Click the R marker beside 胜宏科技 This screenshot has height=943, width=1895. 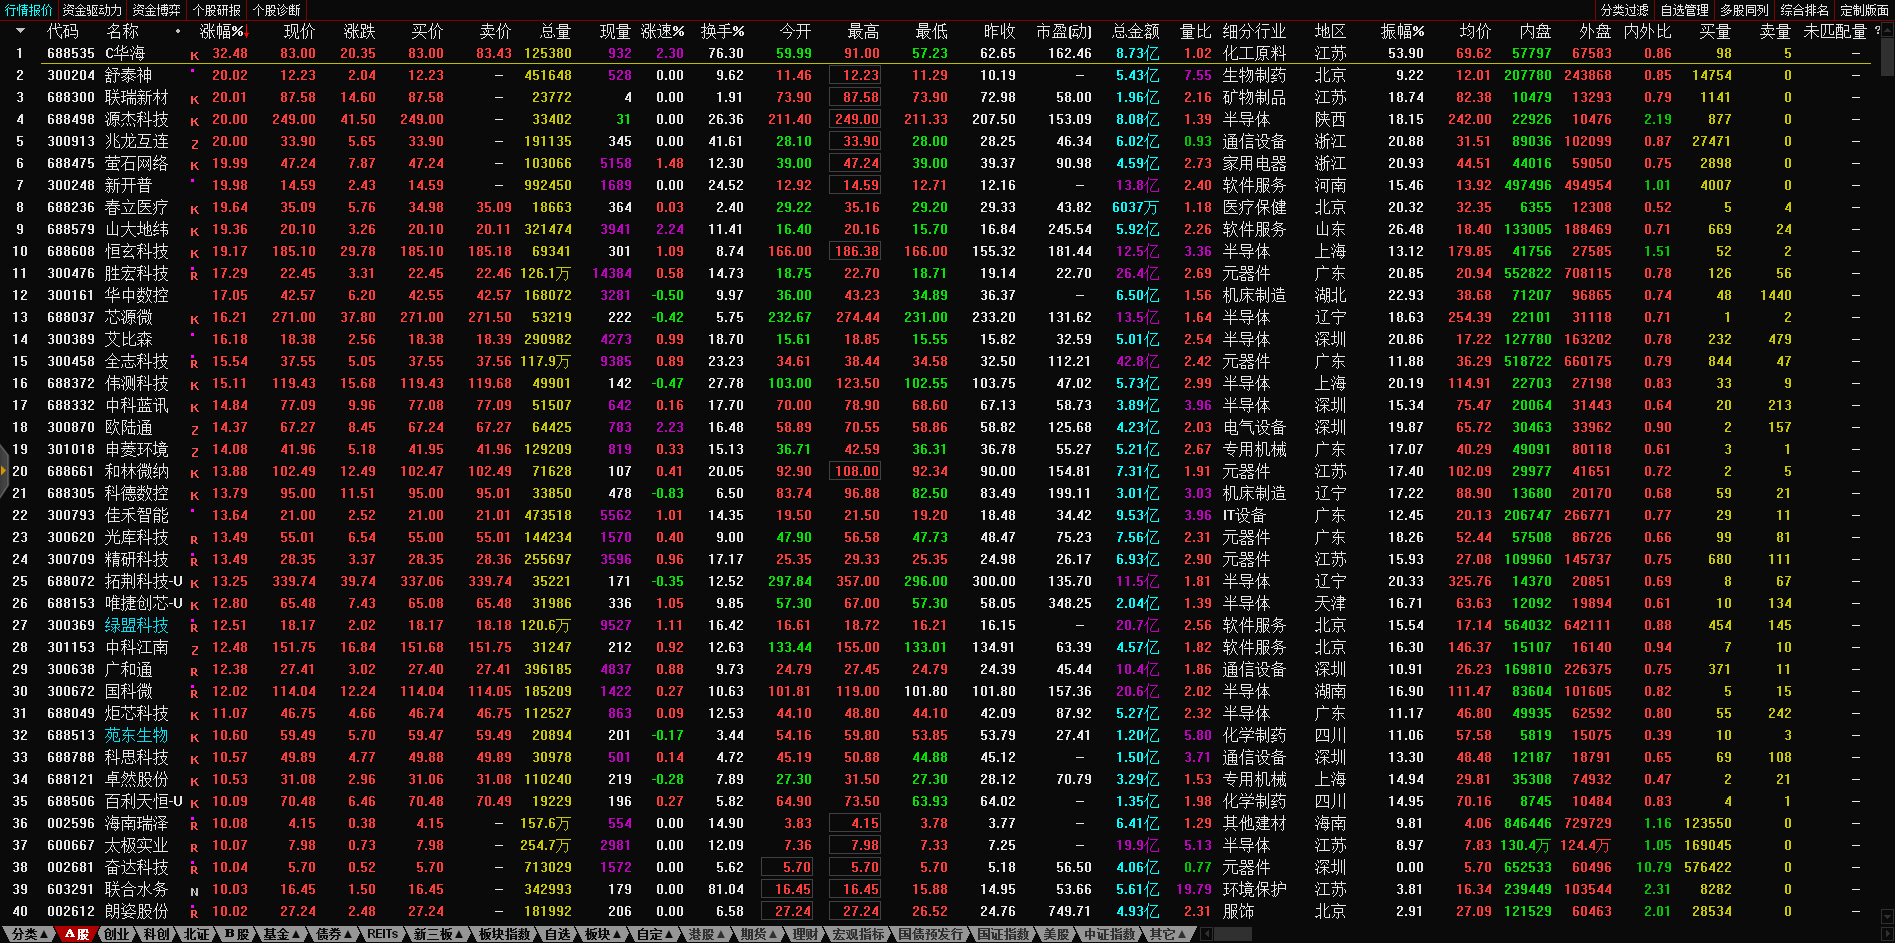coord(194,275)
